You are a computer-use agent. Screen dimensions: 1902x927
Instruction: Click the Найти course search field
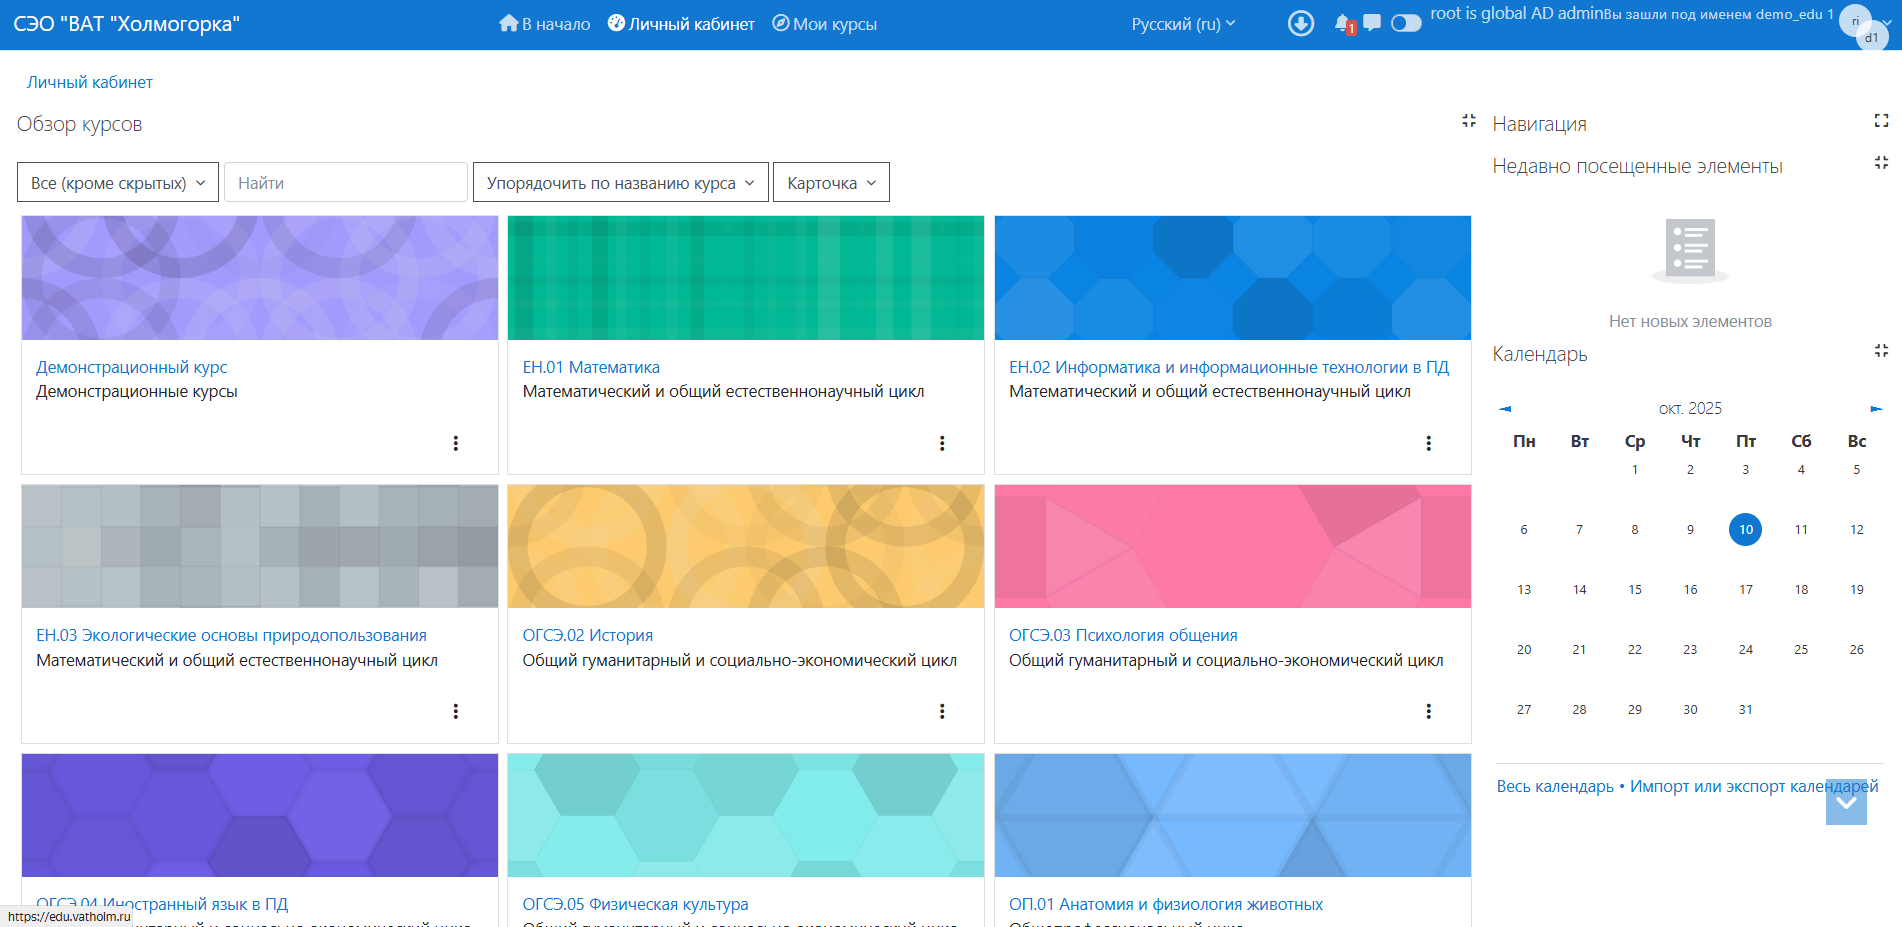(x=345, y=183)
